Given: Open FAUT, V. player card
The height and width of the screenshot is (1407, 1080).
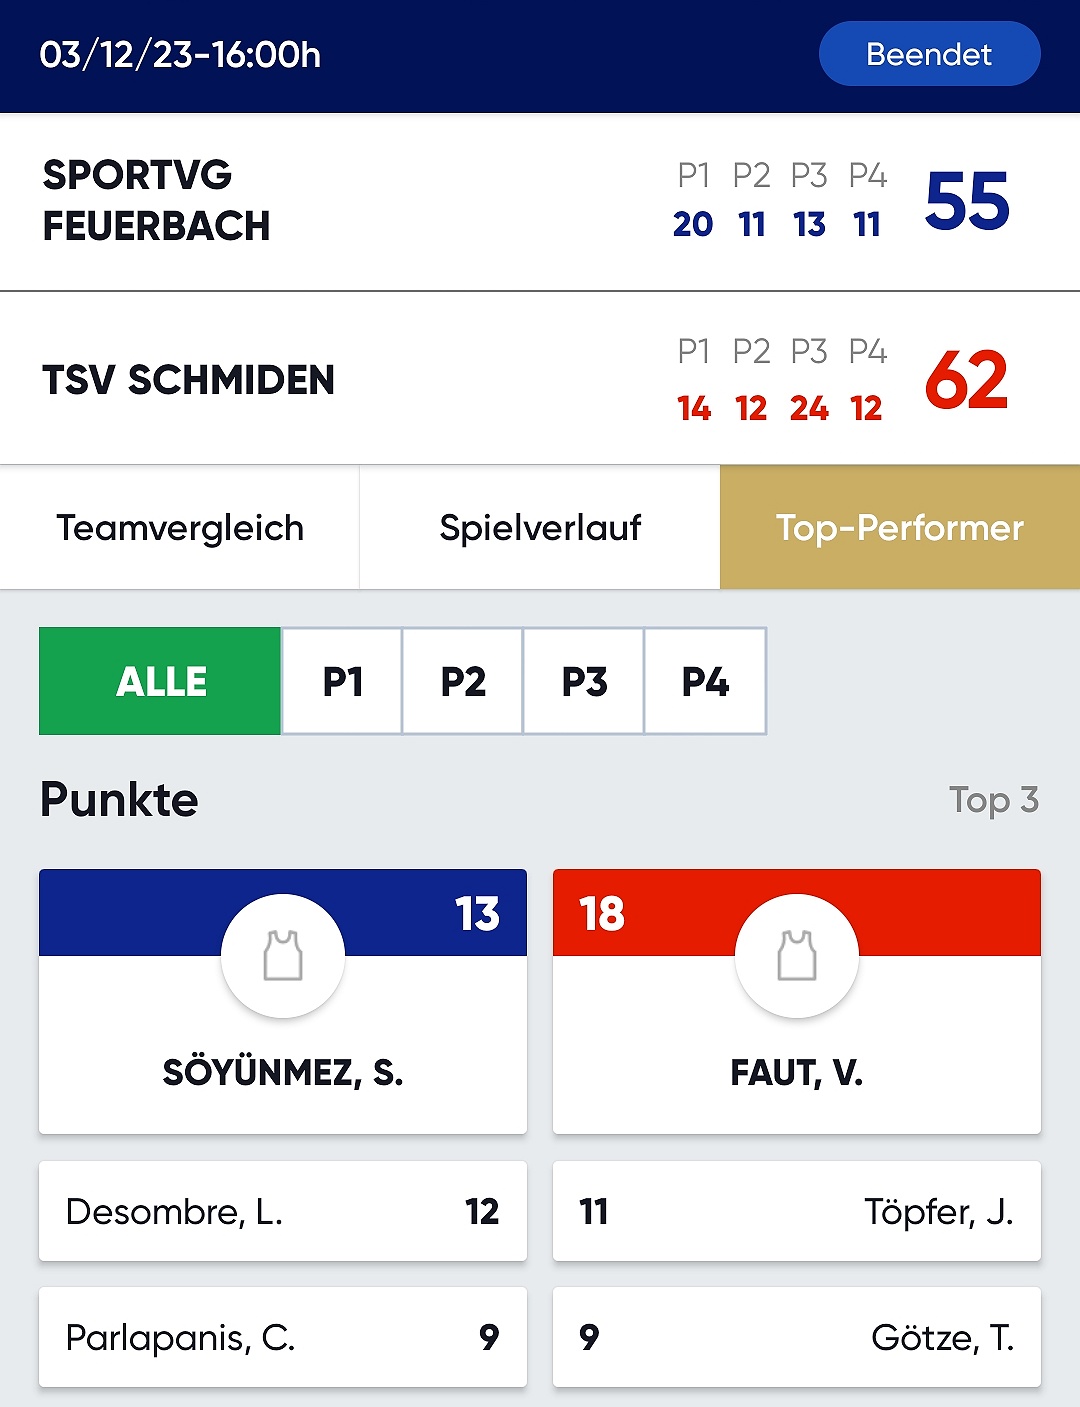Looking at the screenshot, I should tap(797, 1001).
